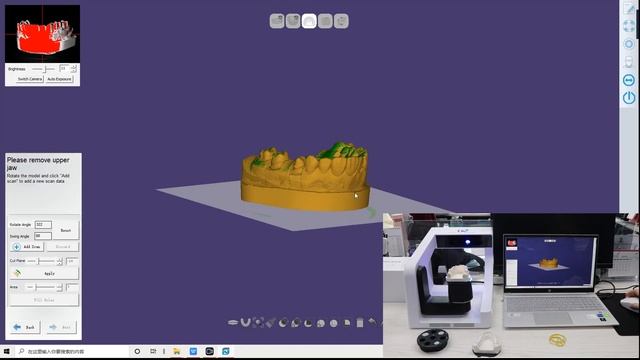
Task: Click the trash delete icon
Action: coord(360,323)
